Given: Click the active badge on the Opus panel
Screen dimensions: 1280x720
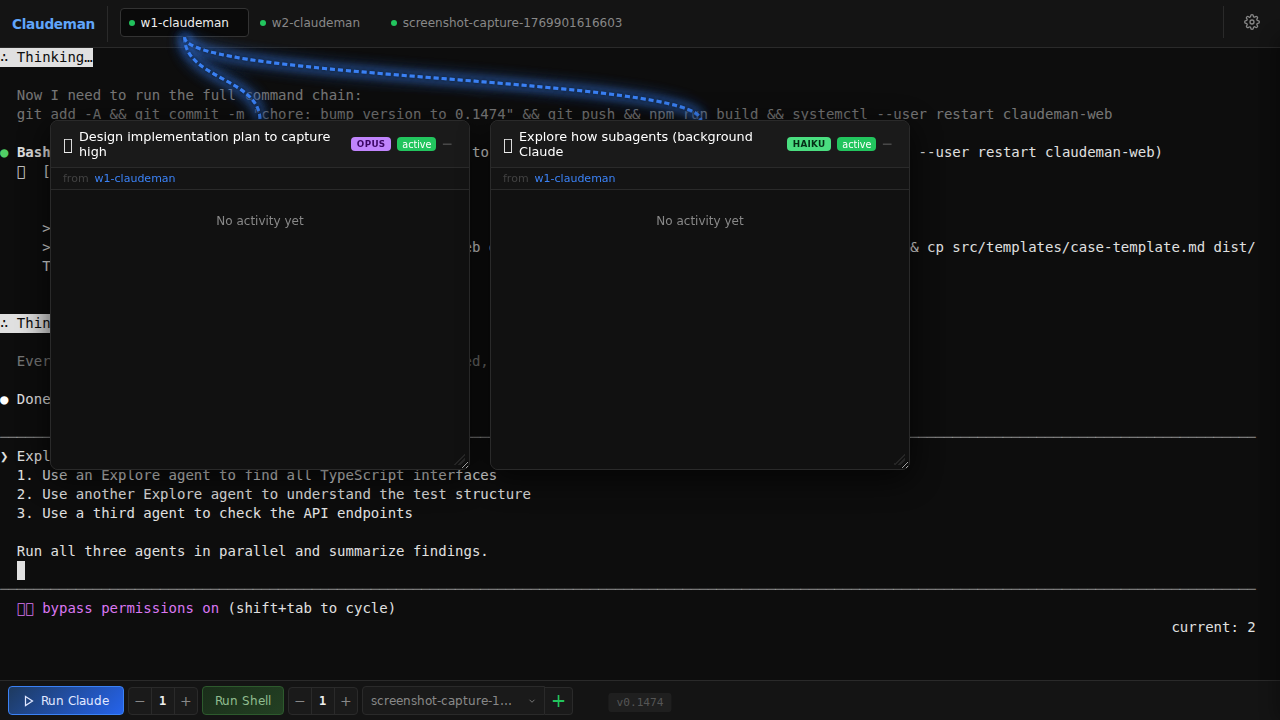Looking at the screenshot, I should point(417,144).
